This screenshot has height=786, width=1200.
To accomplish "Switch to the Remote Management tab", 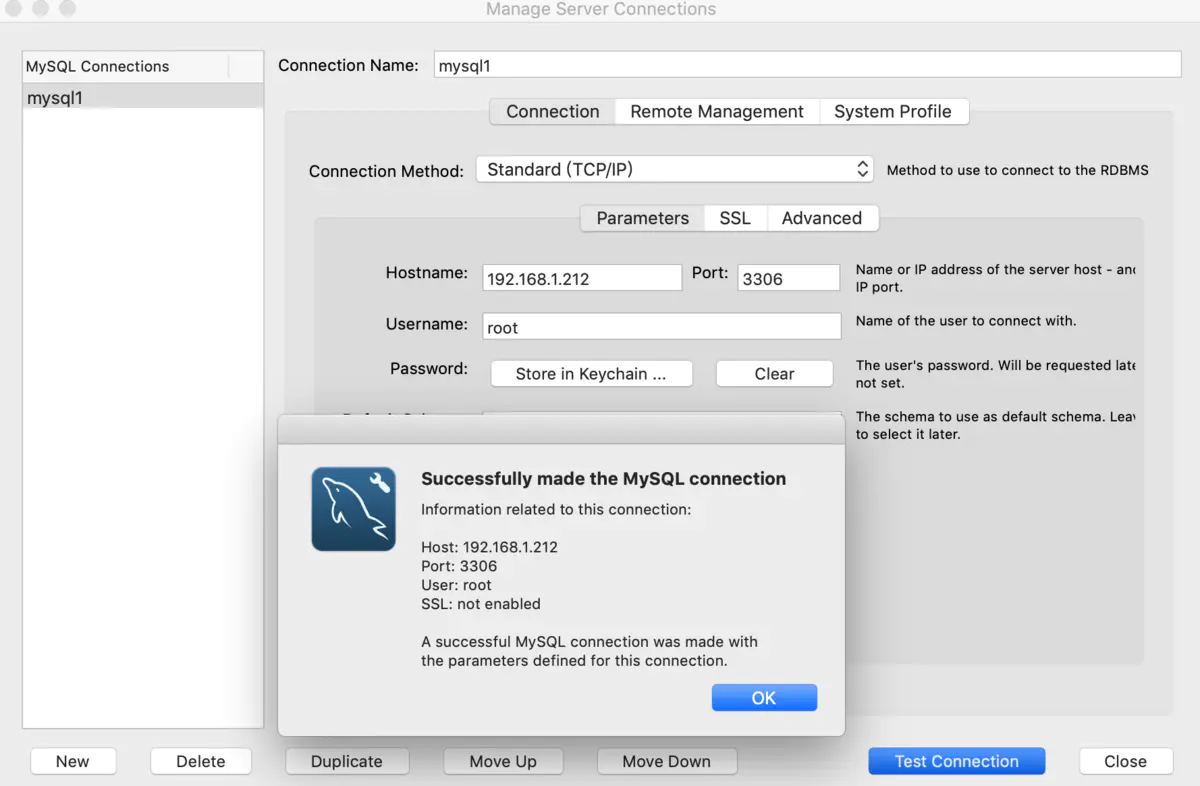I will (717, 112).
